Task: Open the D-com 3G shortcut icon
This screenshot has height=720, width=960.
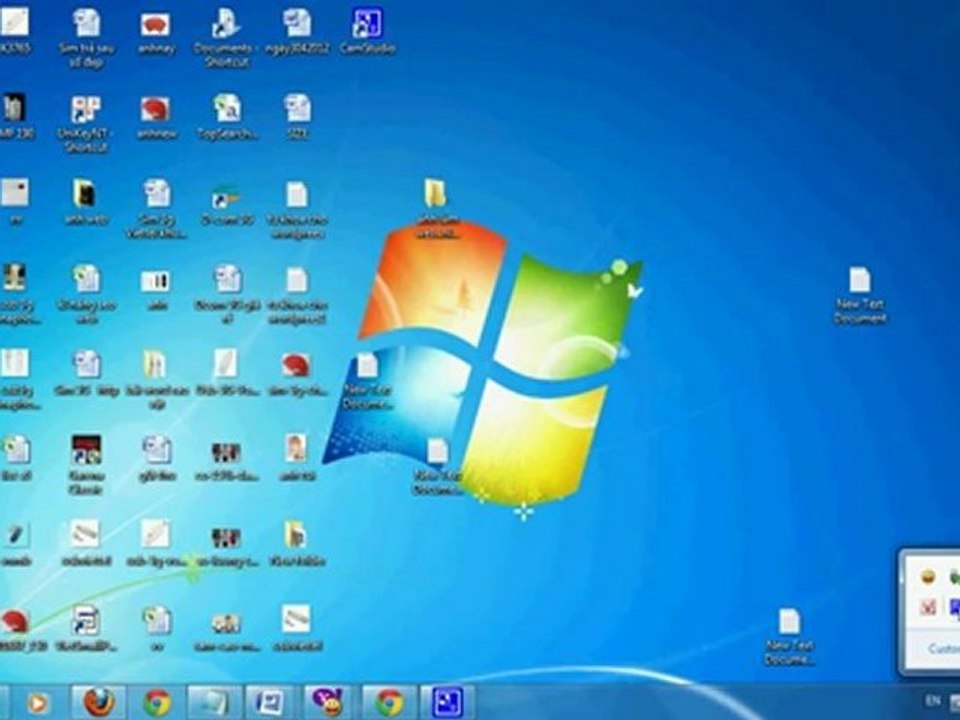Action: [227, 202]
